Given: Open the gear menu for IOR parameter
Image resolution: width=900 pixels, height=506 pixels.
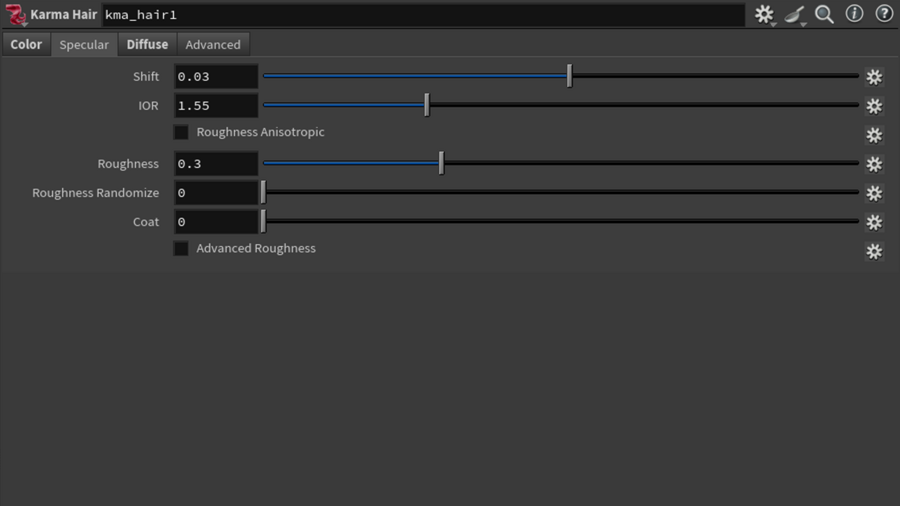Looking at the screenshot, I should (x=874, y=106).
